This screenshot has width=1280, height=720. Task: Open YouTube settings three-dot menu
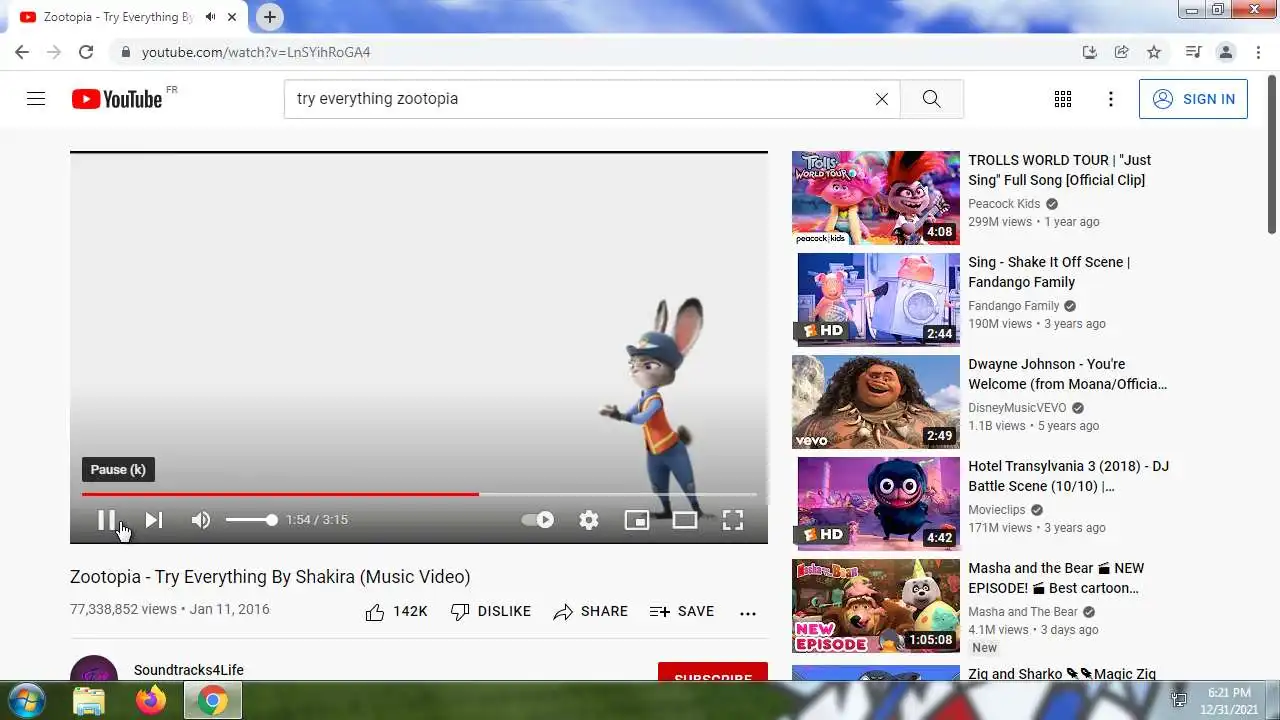coord(1111,99)
